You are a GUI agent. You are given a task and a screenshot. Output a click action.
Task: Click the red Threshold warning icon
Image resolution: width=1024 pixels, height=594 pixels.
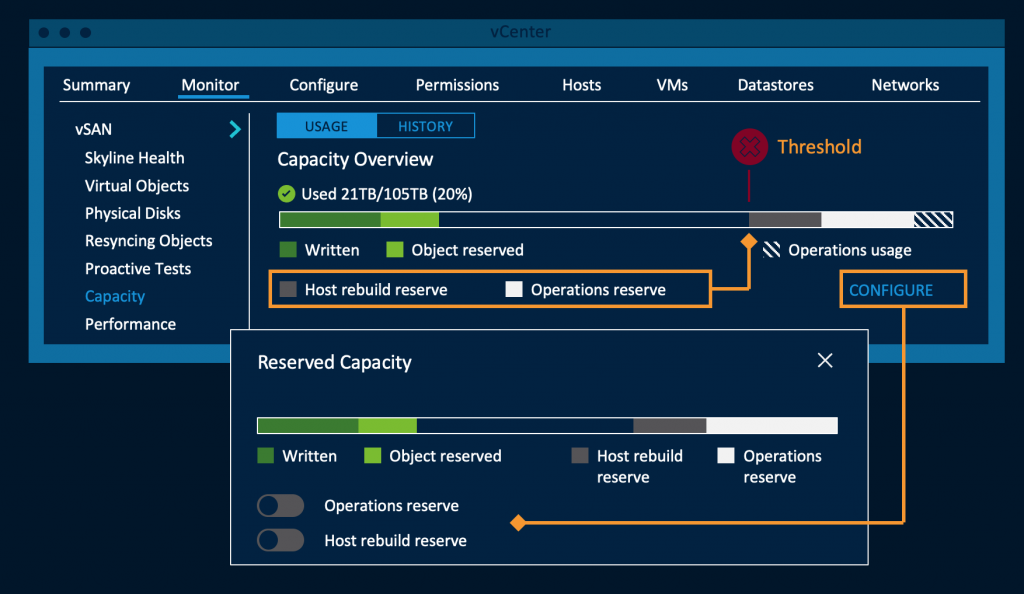click(749, 148)
